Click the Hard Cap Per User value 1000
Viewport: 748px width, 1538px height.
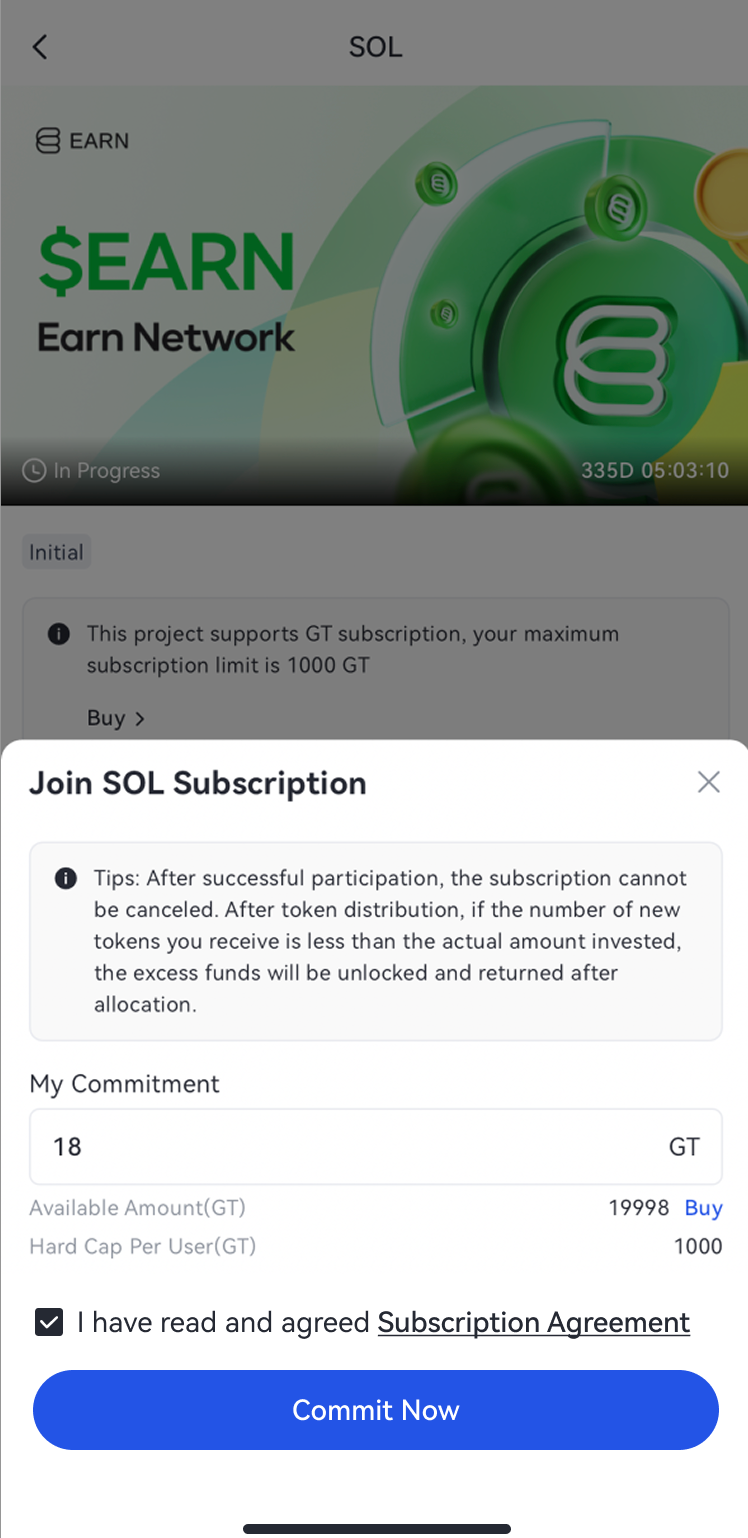point(698,1246)
